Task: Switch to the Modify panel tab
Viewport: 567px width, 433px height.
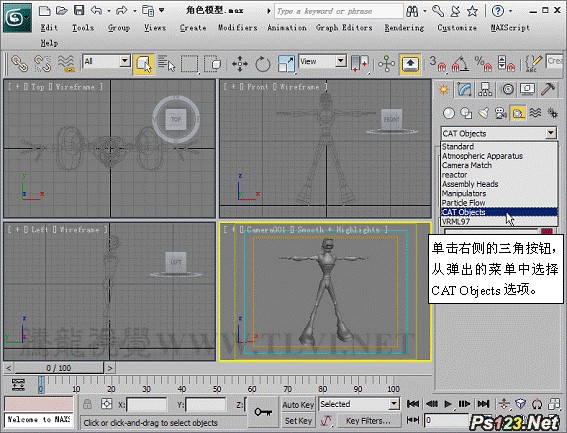Action: point(464,89)
